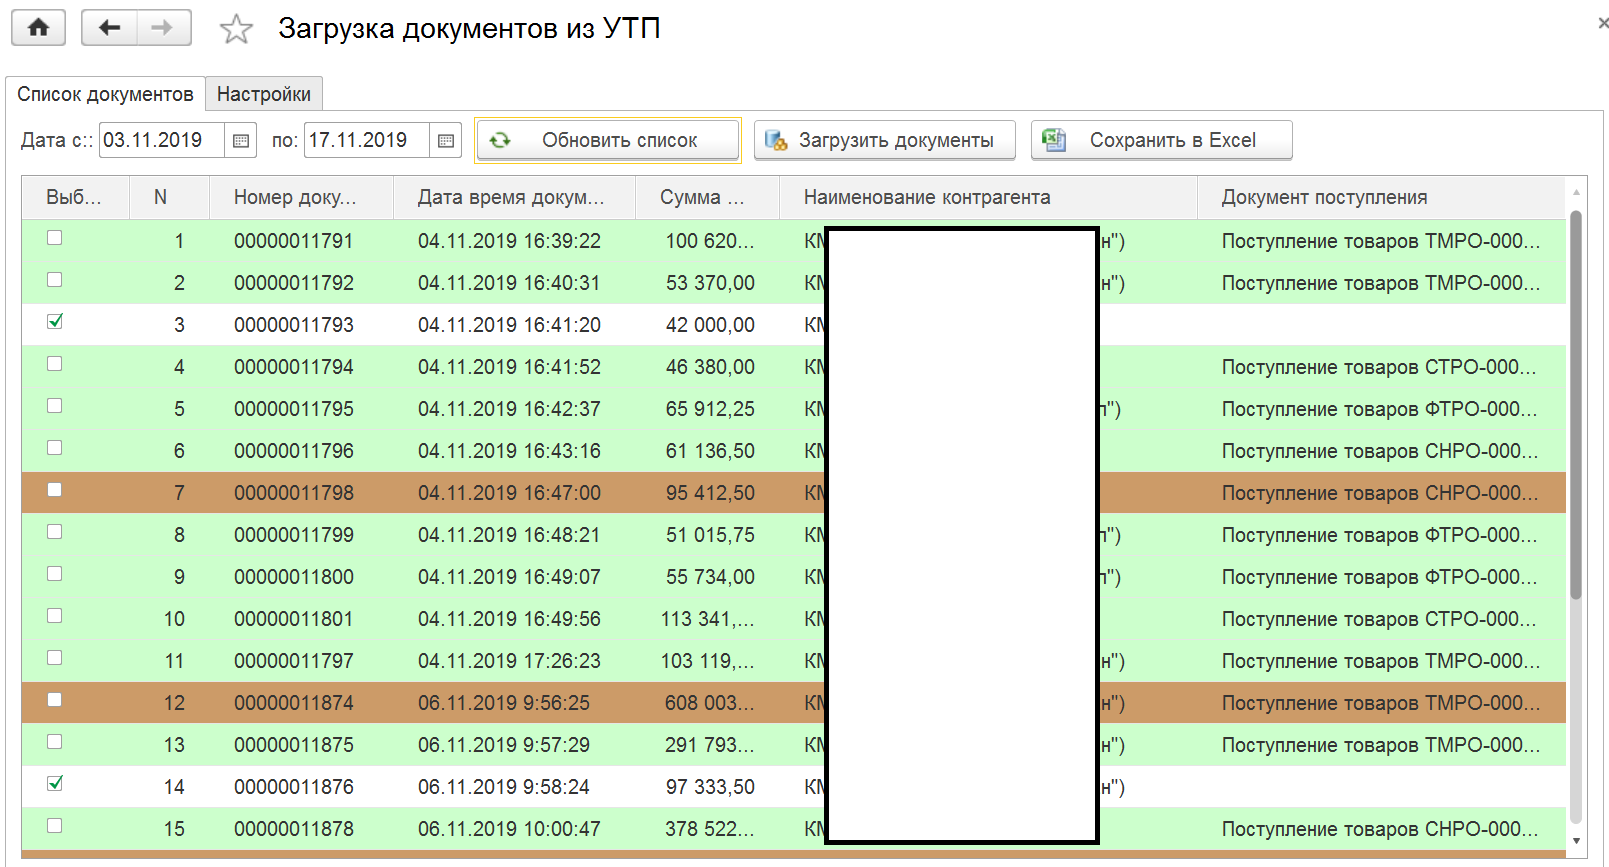Viewport: 1609px width, 867px height.
Task: Uncheck the checkbox for document 00000011793
Action: coord(55,322)
